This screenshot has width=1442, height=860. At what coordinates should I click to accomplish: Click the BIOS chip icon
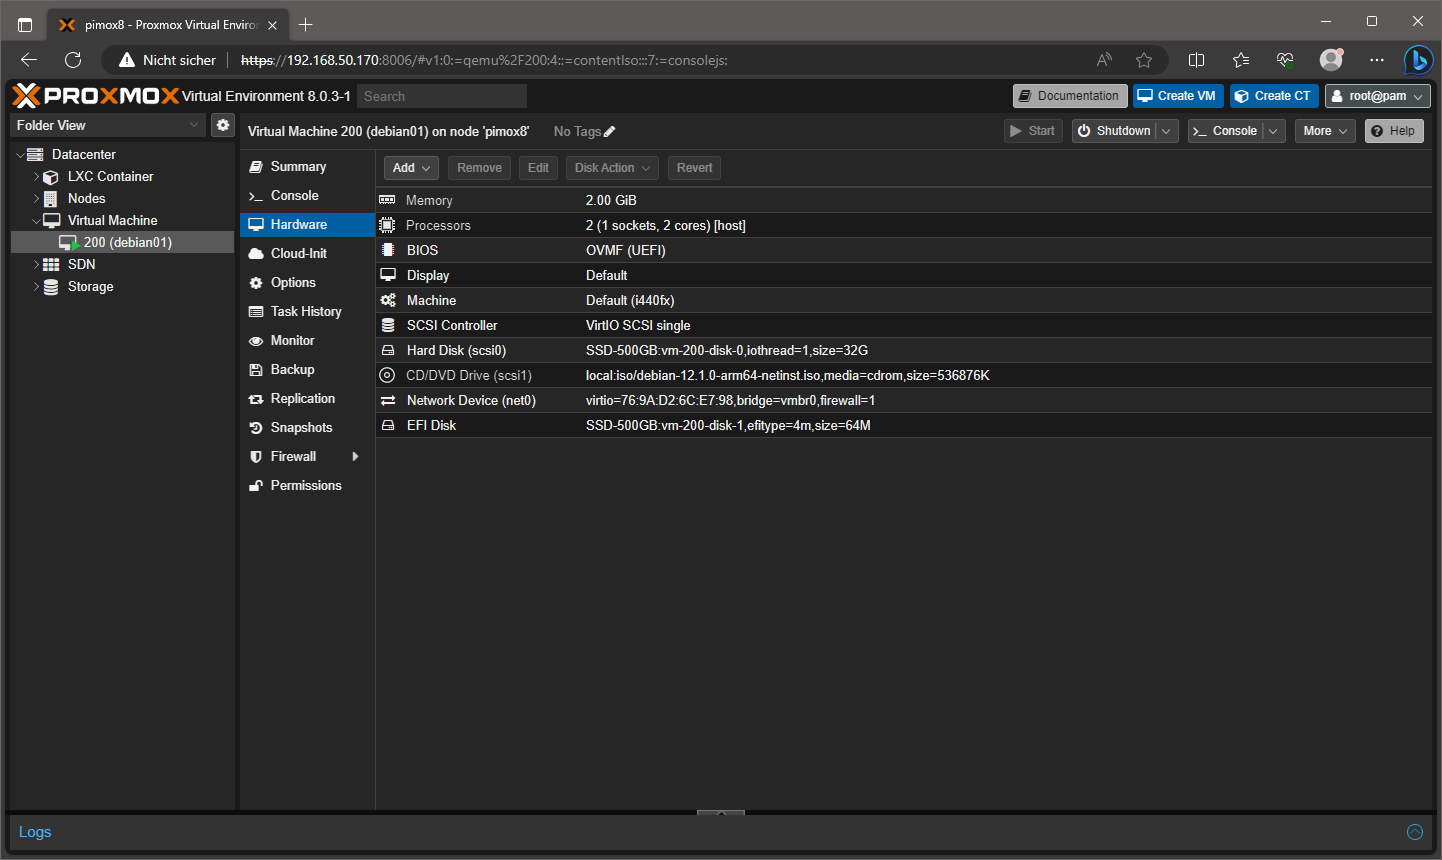click(388, 250)
